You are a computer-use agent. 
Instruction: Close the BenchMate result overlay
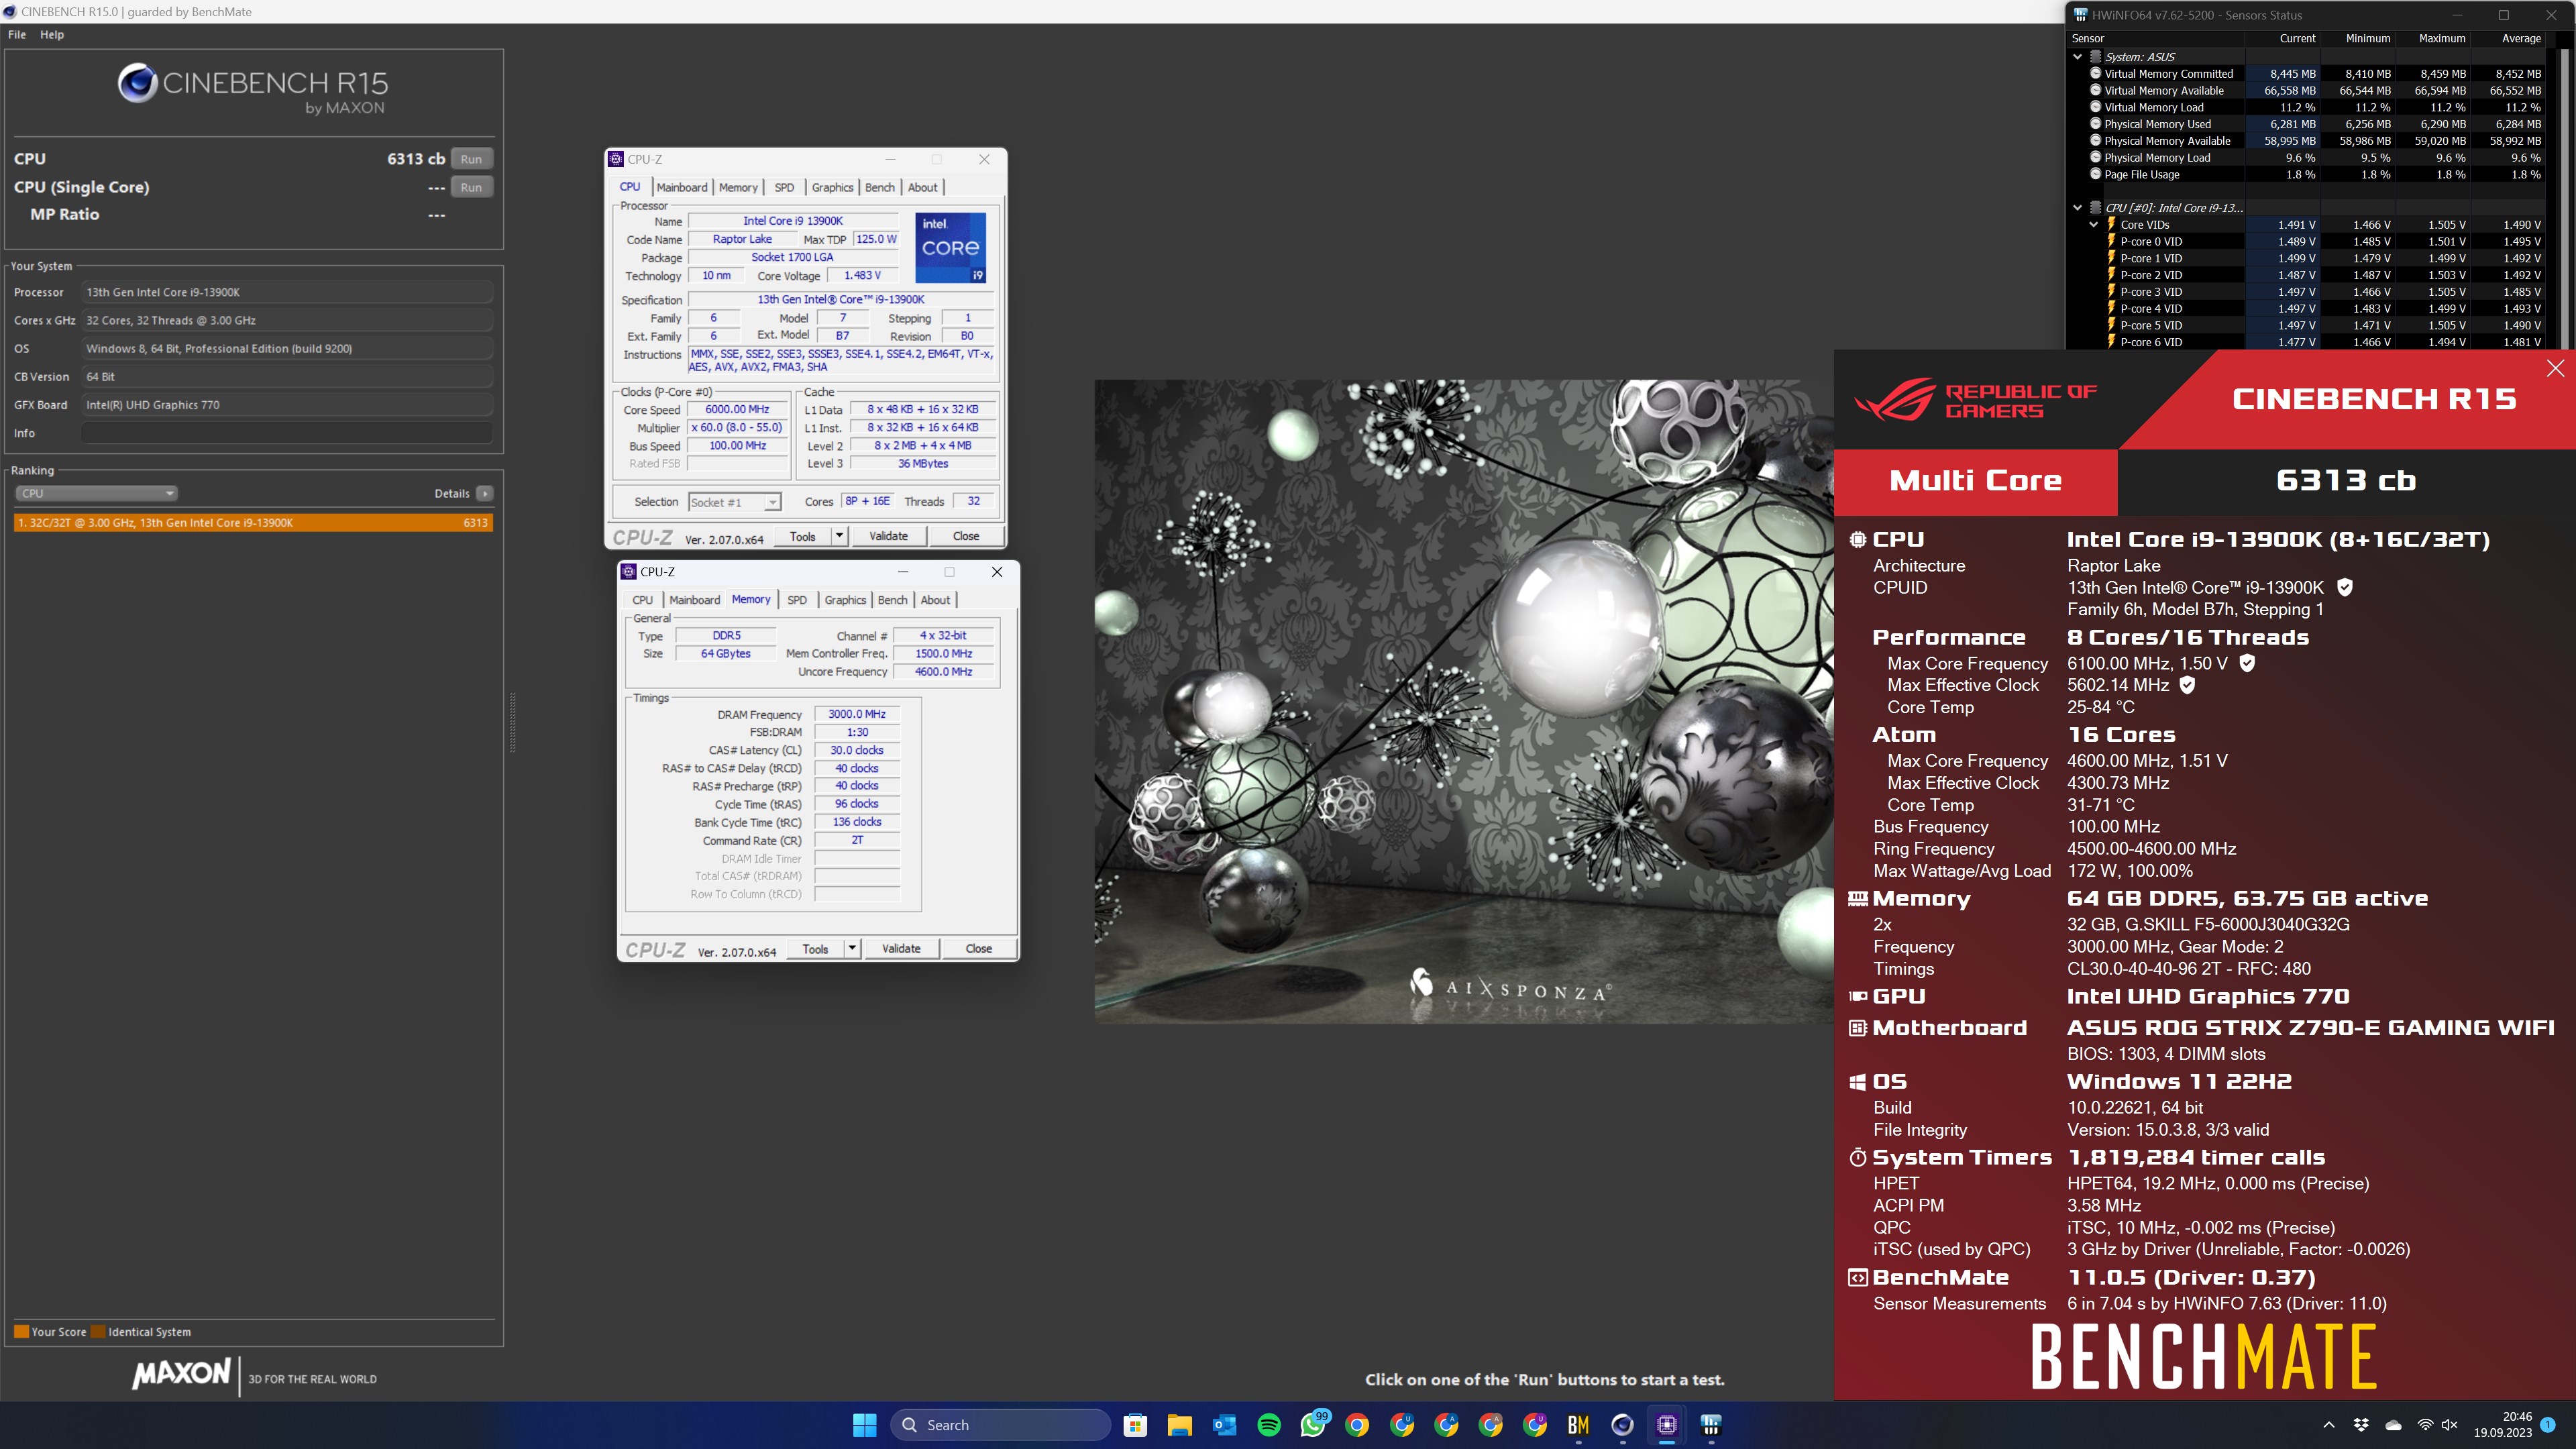[2555, 368]
